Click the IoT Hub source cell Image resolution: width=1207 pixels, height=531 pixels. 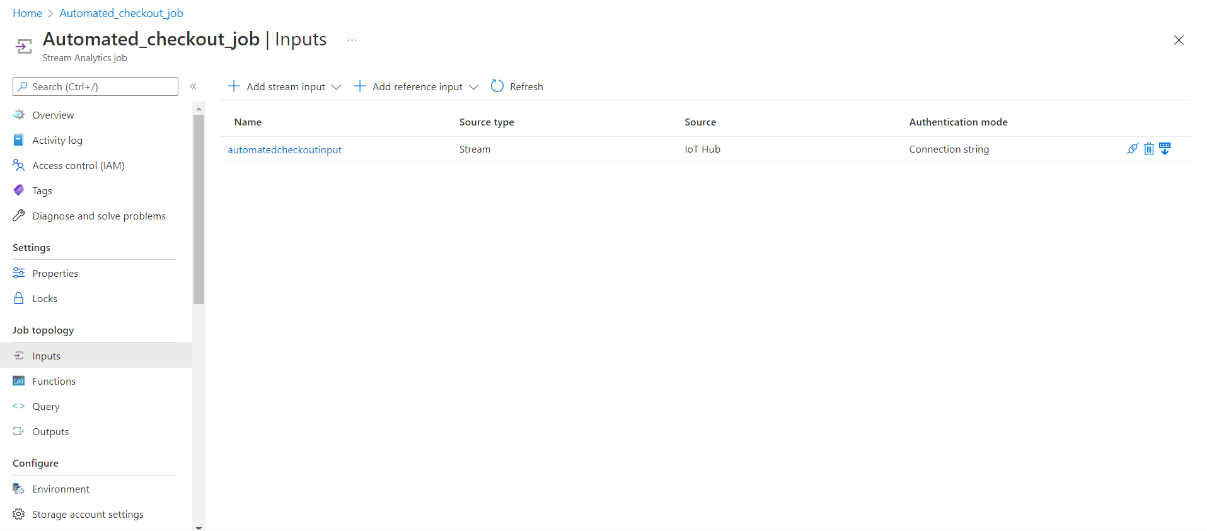tap(702, 149)
